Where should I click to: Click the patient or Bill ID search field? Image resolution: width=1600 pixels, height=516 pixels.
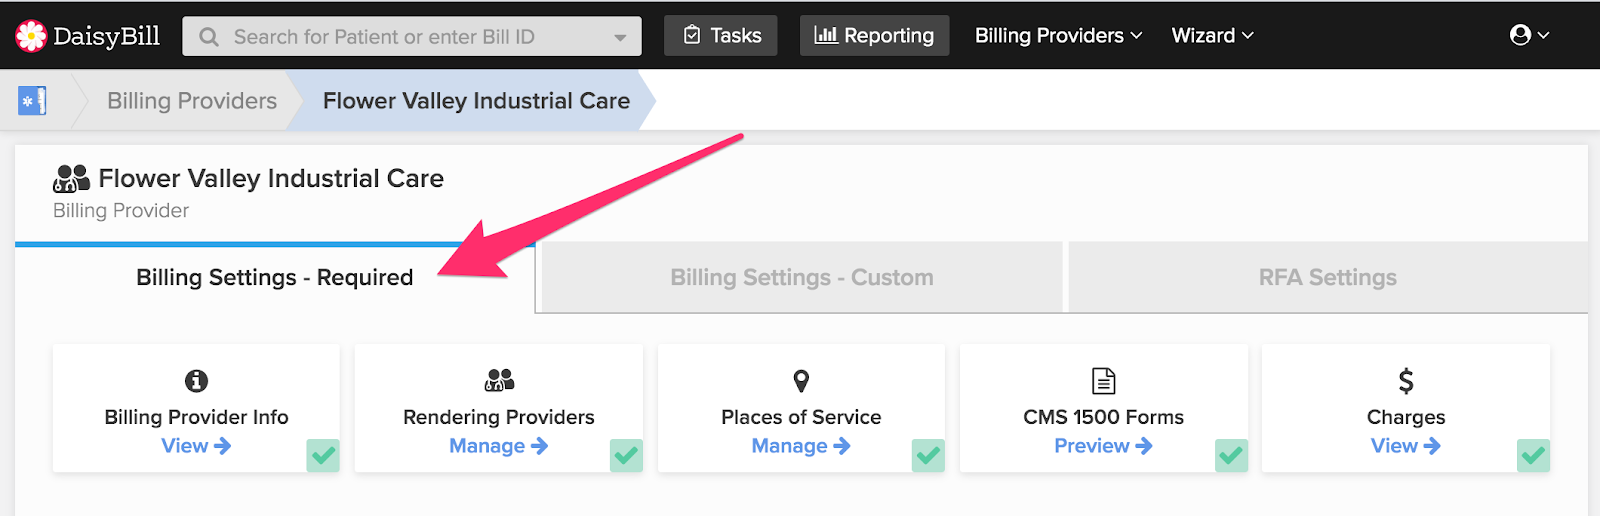point(412,37)
